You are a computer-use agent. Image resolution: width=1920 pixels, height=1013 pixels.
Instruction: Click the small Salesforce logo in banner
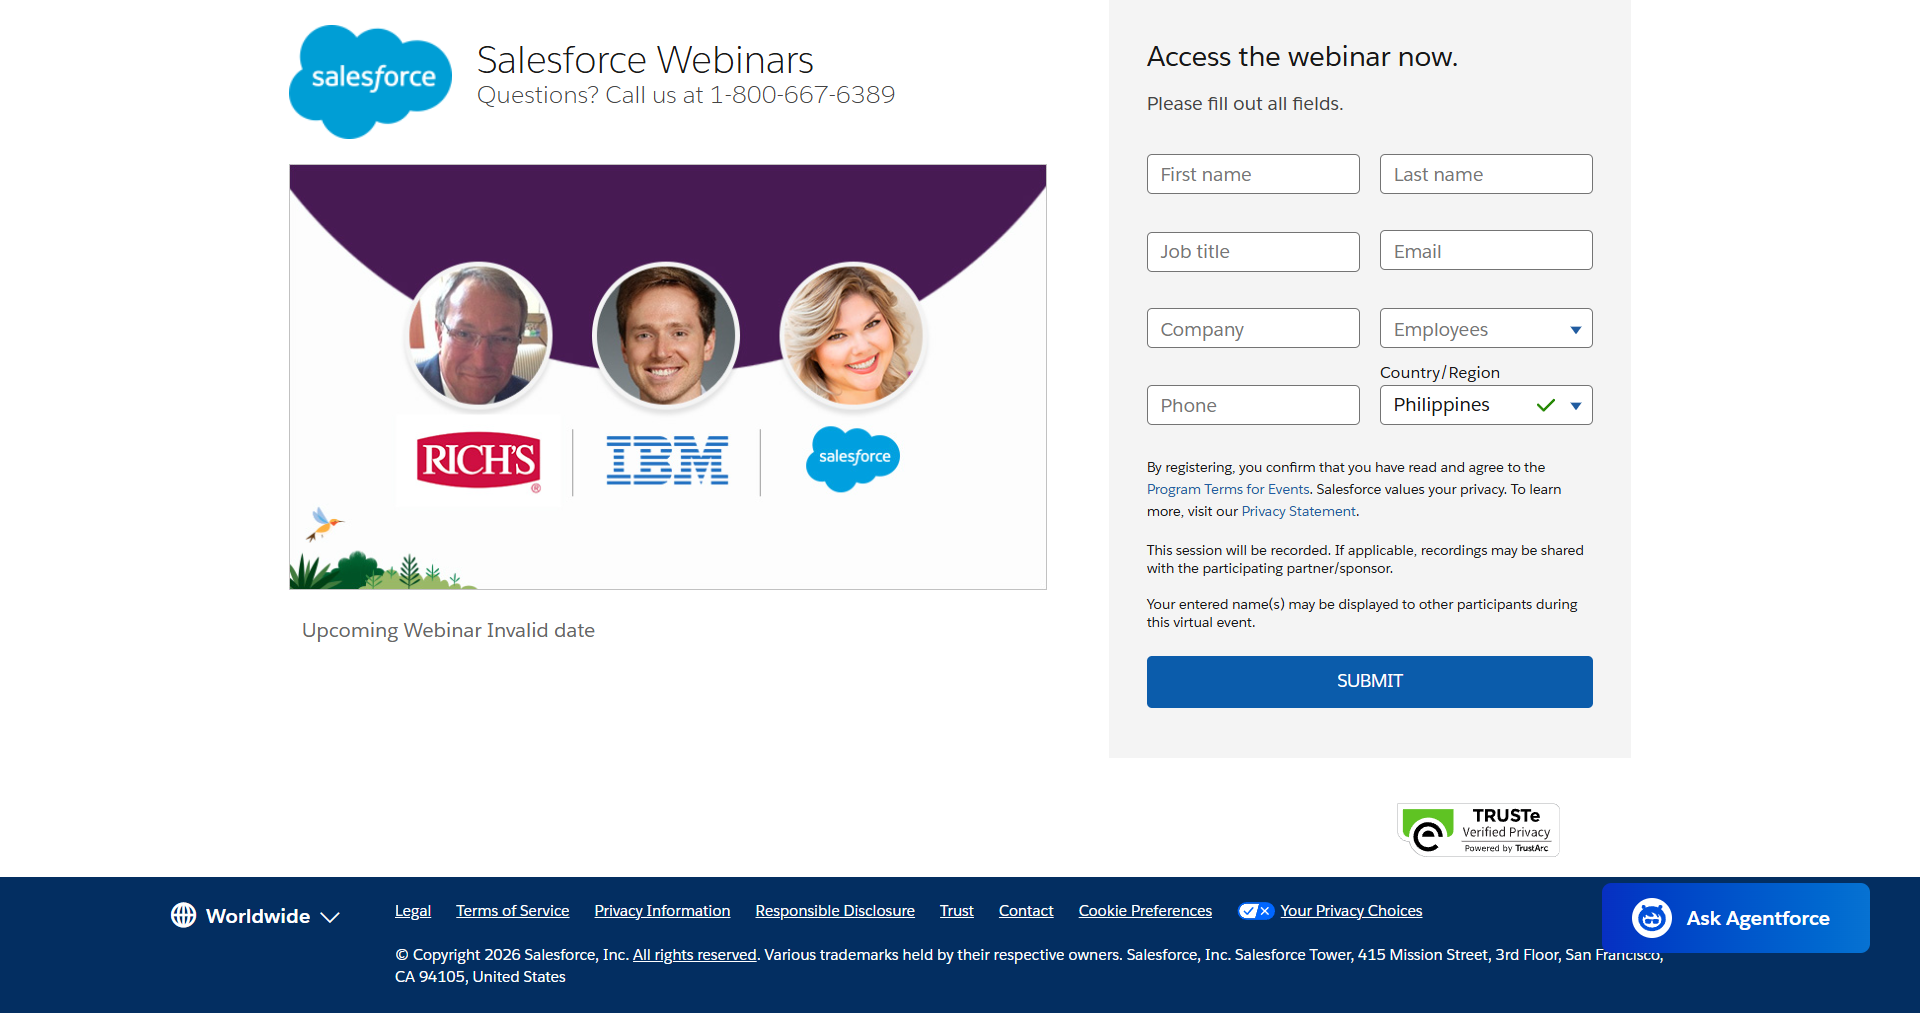click(853, 457)
